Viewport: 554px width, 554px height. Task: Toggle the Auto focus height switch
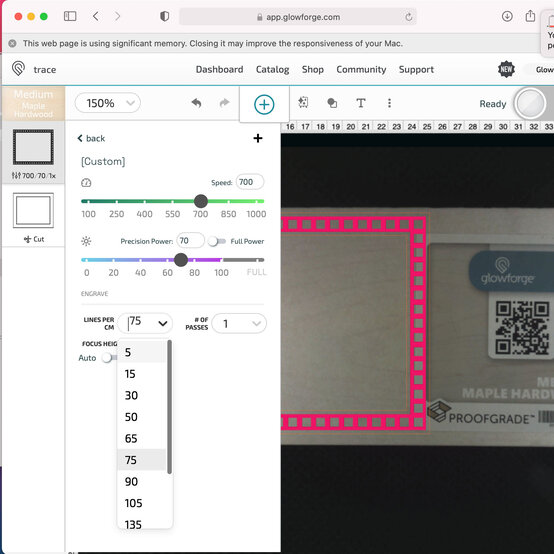pos(110,358)
